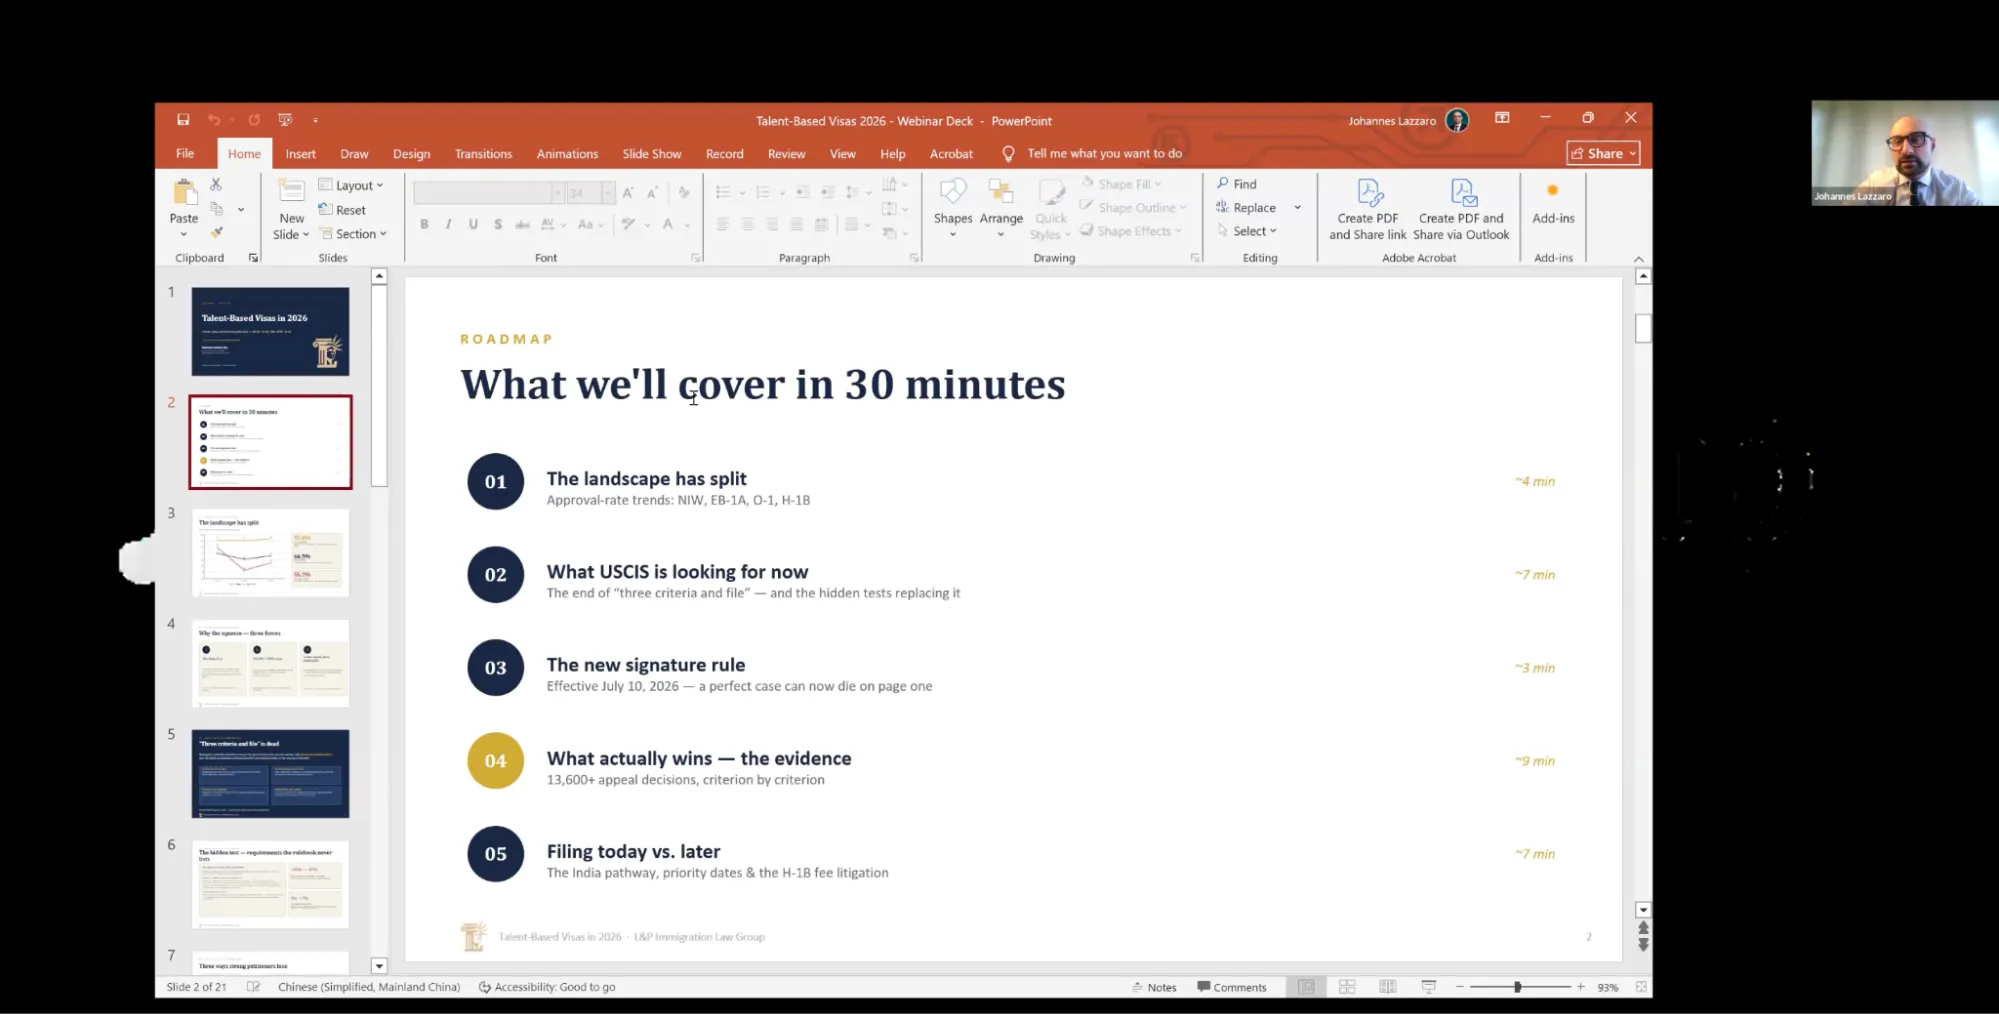1999x1015 pixels.
Task: Click the Replace button
Action: pos(1246,208)
